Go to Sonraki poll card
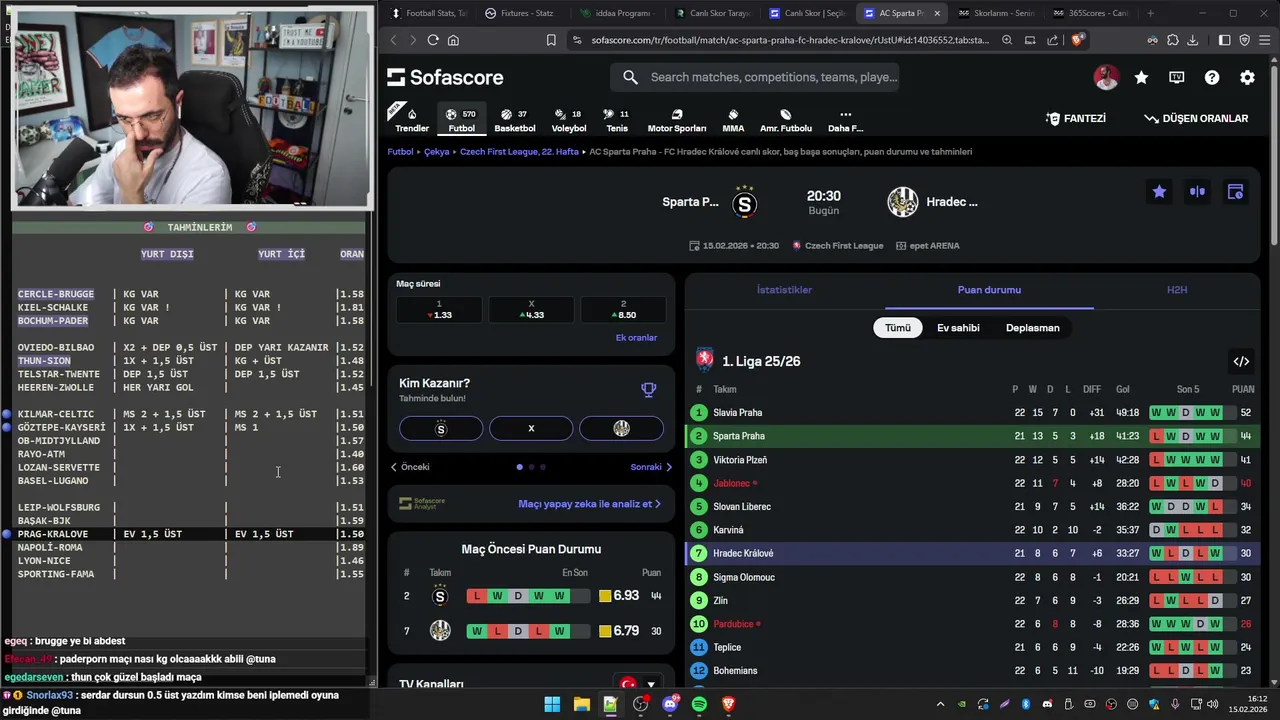The image size is (1280, 720). click(x=651, y=467)
